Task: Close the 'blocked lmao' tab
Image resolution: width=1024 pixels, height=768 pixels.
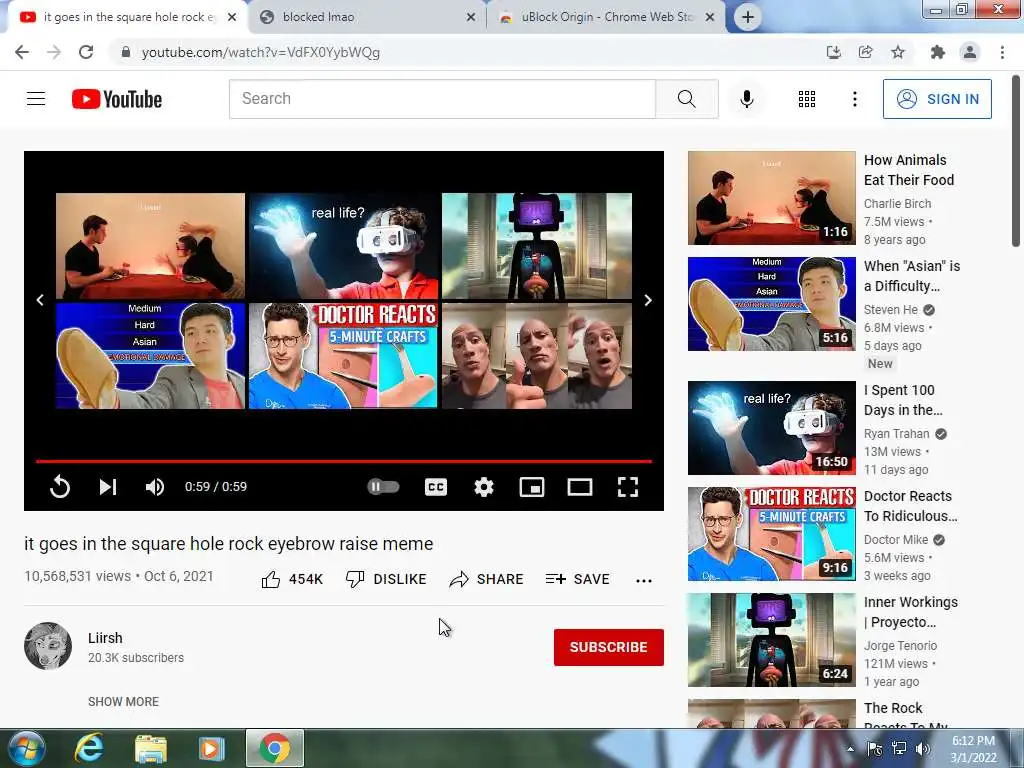Action: (x=471, y=17)
